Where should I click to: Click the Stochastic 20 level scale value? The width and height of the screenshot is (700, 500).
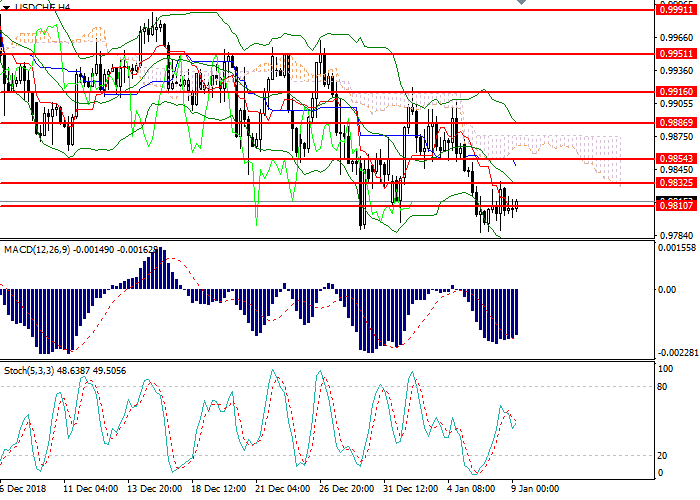[662, 454]
